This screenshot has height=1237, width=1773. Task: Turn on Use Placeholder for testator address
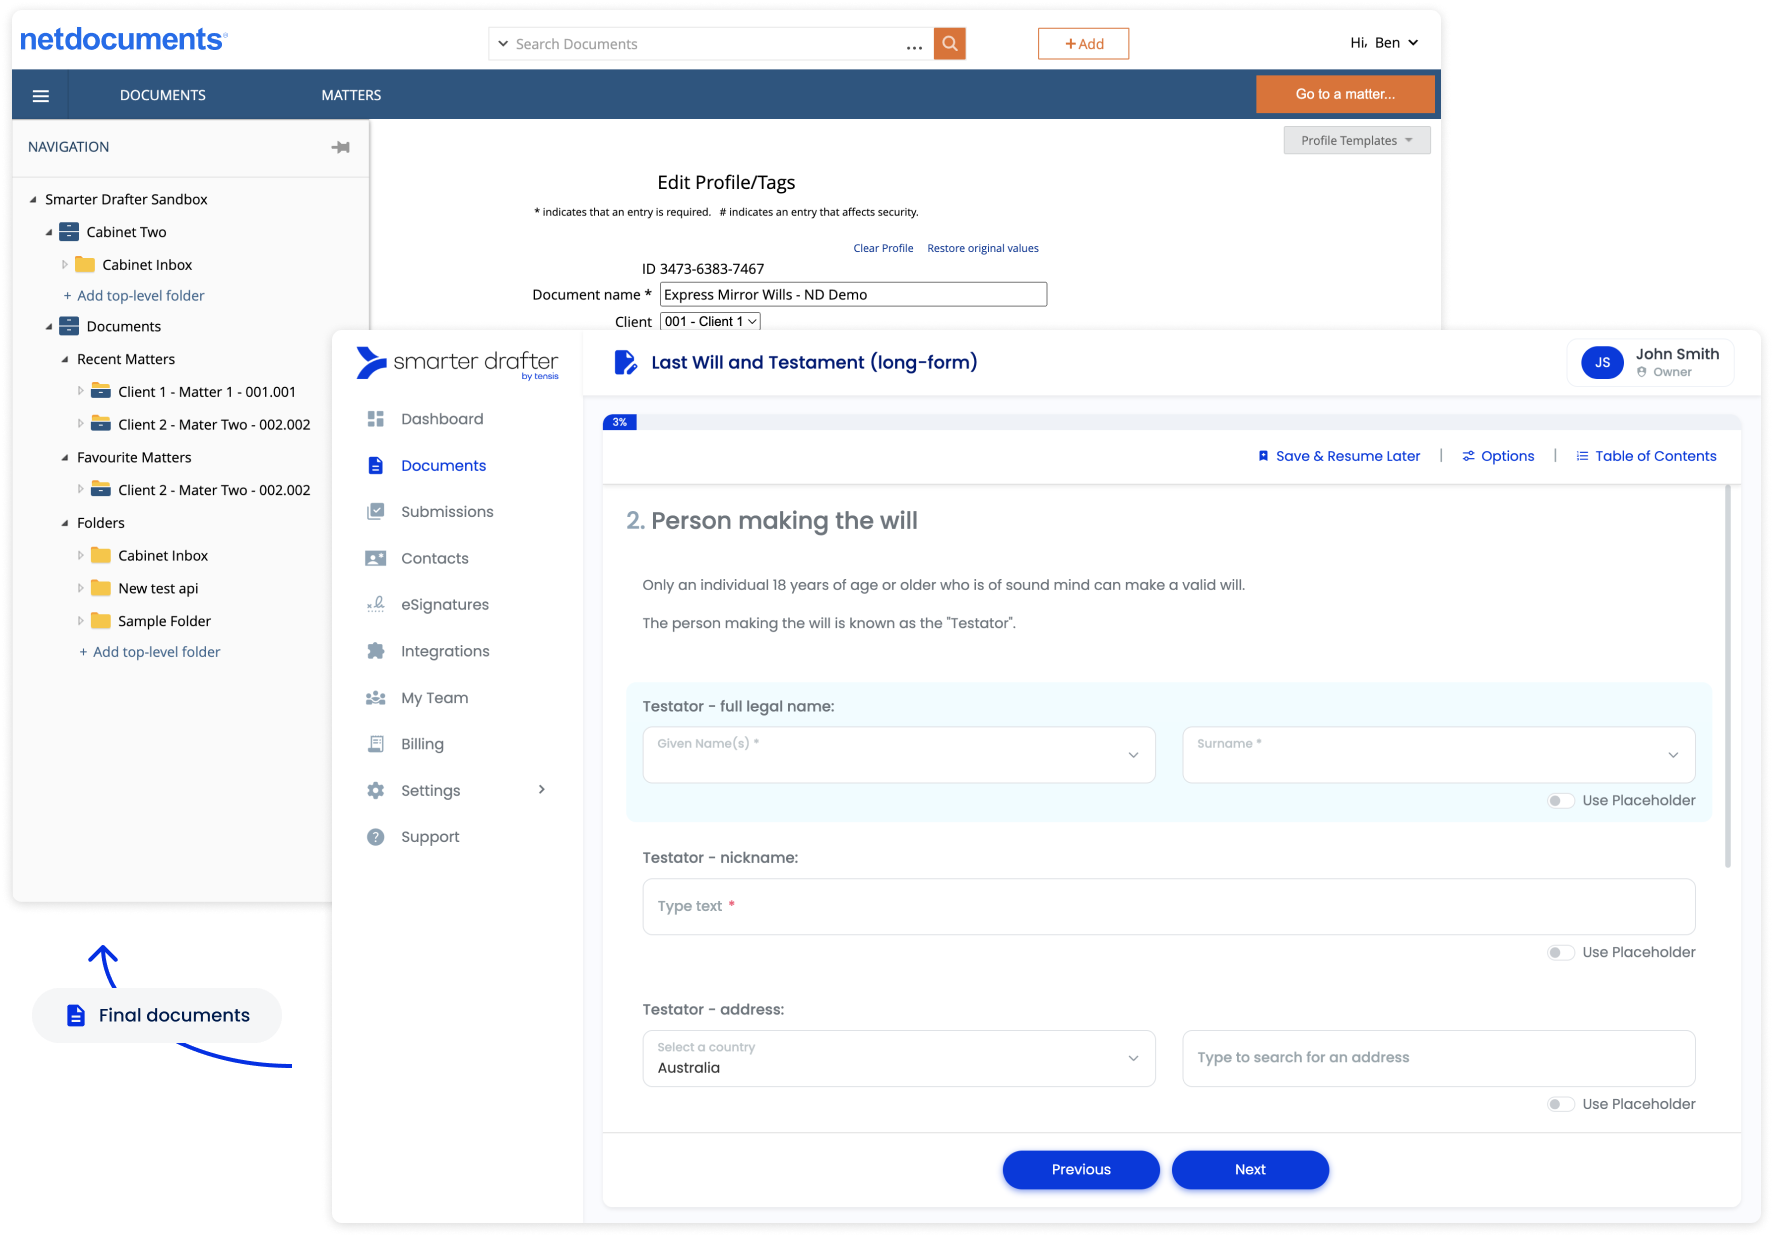[1560, 1104]
